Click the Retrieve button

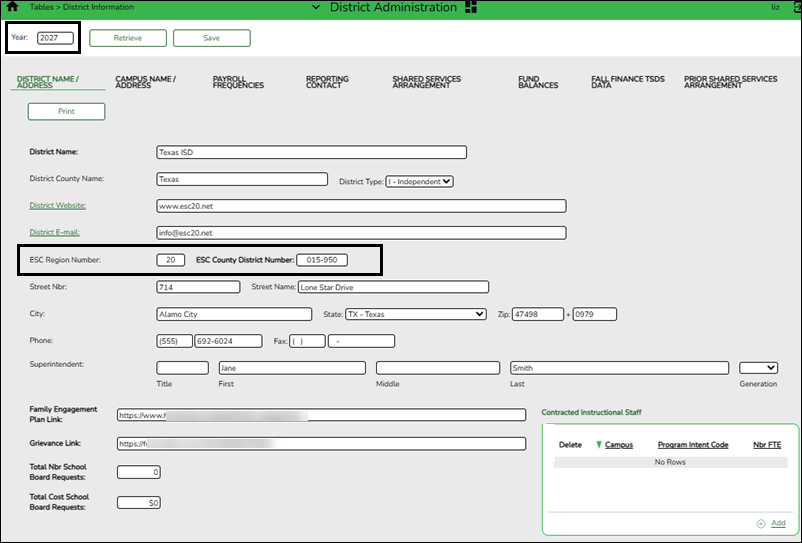tap(128, 38)
